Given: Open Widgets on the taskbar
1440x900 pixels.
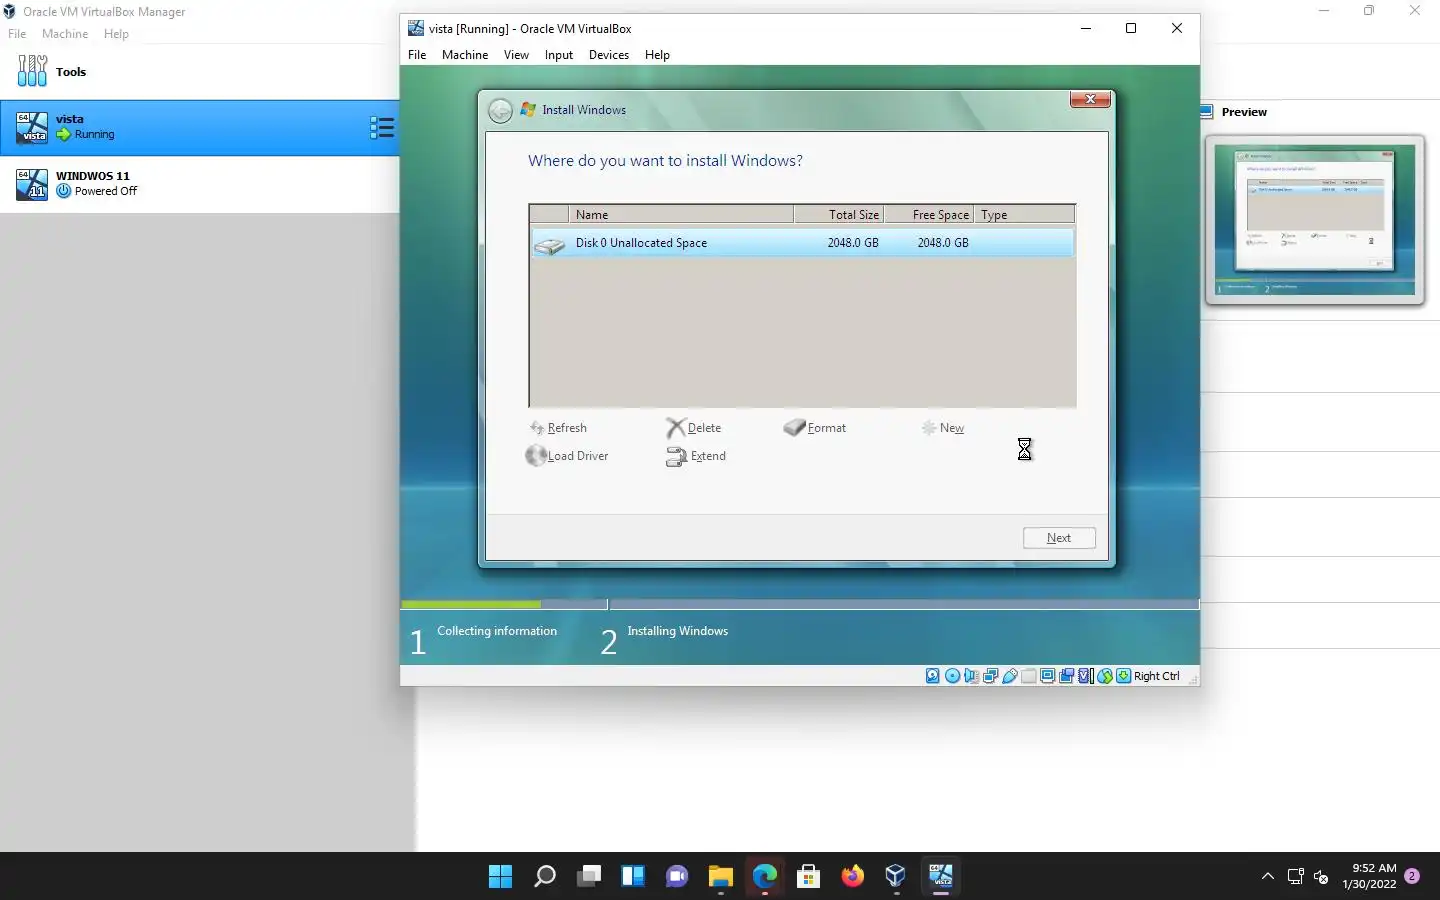Looking at the screenshot, I should pyautogui.click(x=633, y=877).
